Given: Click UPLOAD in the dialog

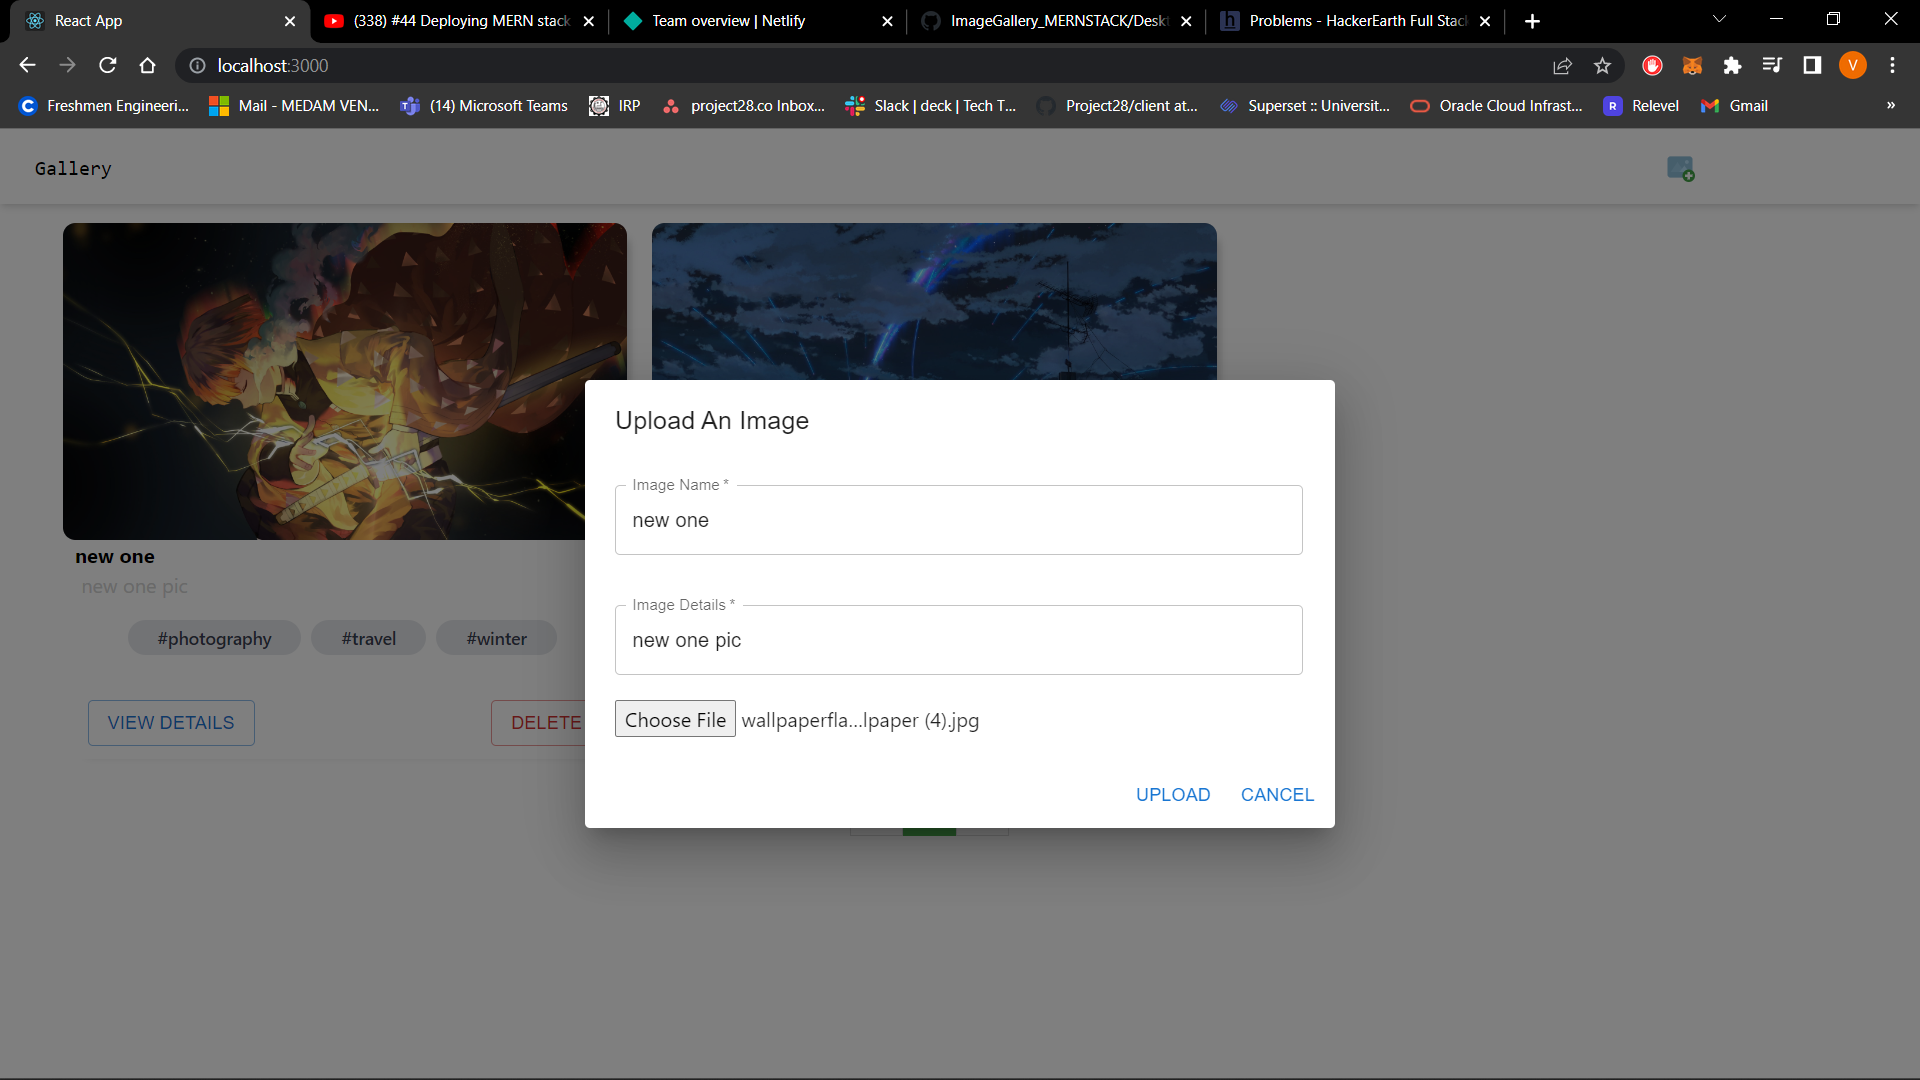Looking at the screenshot, I should pyautogui.click(x=1173, y=795).
